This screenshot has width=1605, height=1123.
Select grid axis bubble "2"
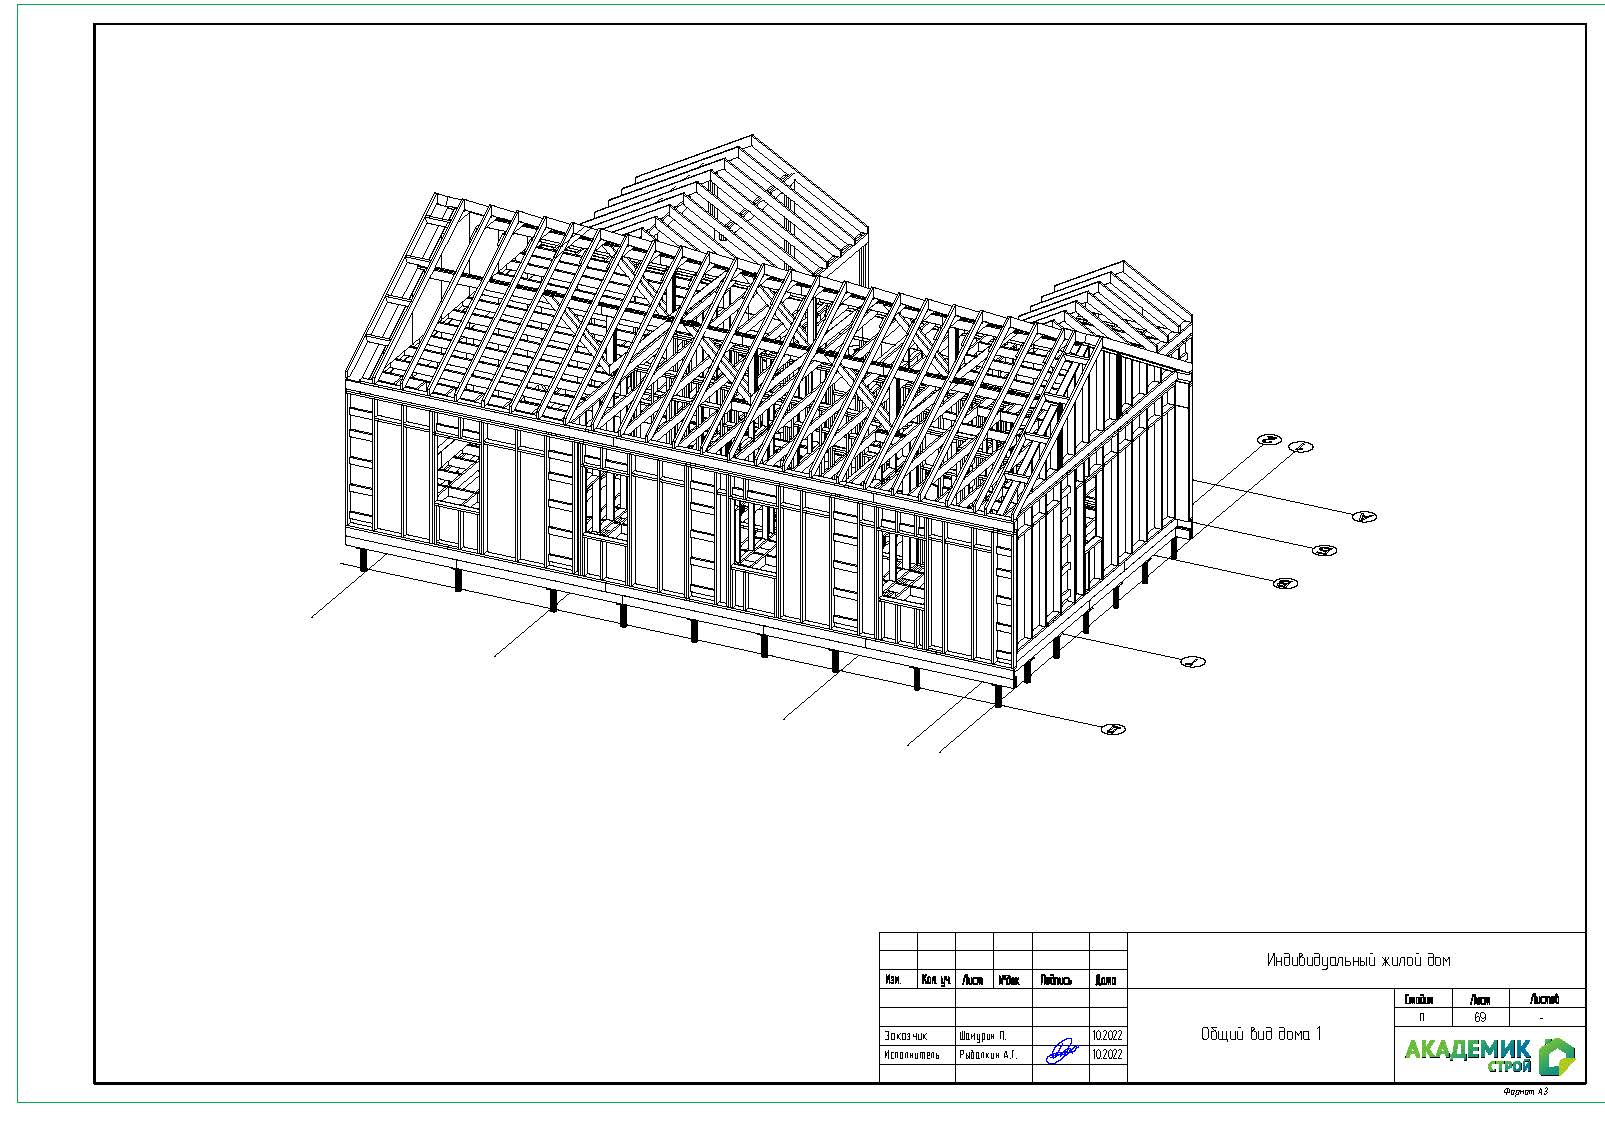click(x=1269, y=439)
